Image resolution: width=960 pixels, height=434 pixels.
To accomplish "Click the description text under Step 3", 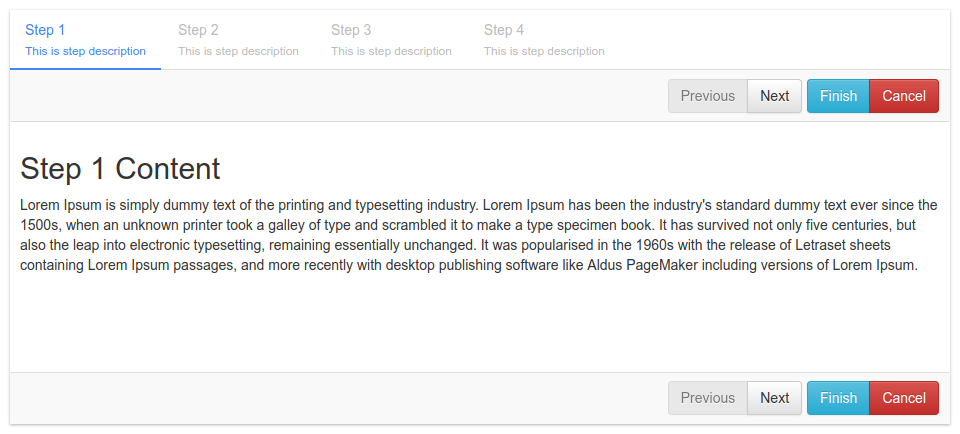I will point(391,51).
